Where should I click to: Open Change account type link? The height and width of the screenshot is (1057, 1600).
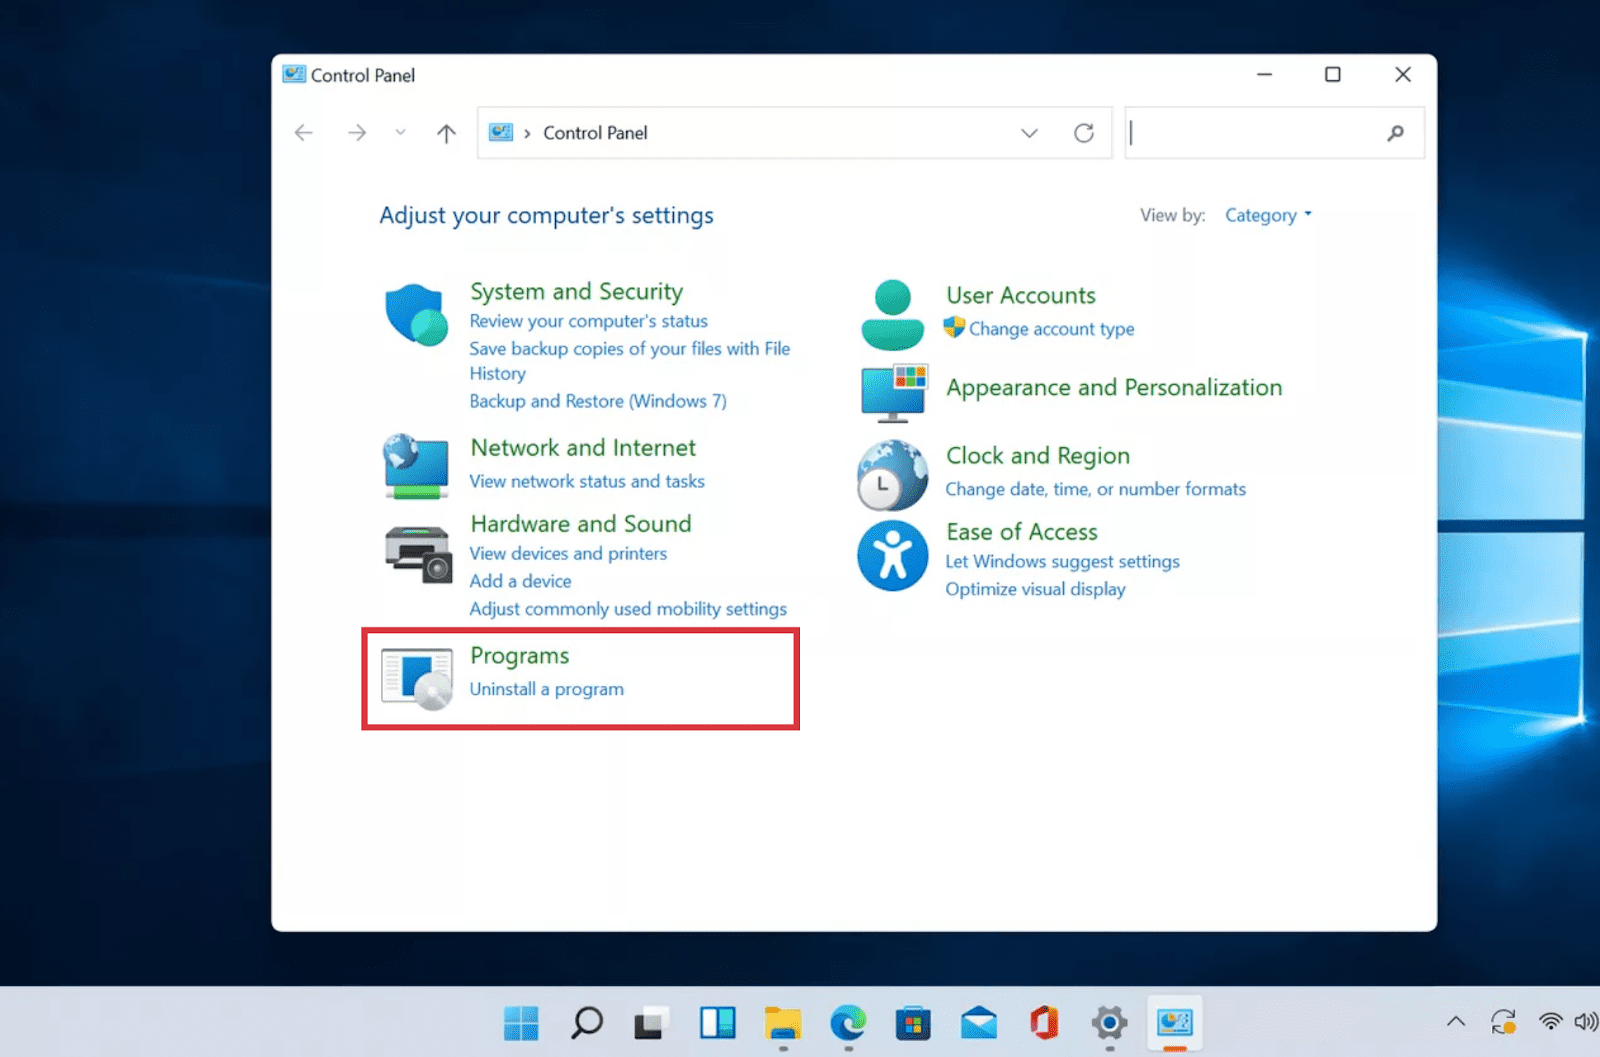[1051, 329]
